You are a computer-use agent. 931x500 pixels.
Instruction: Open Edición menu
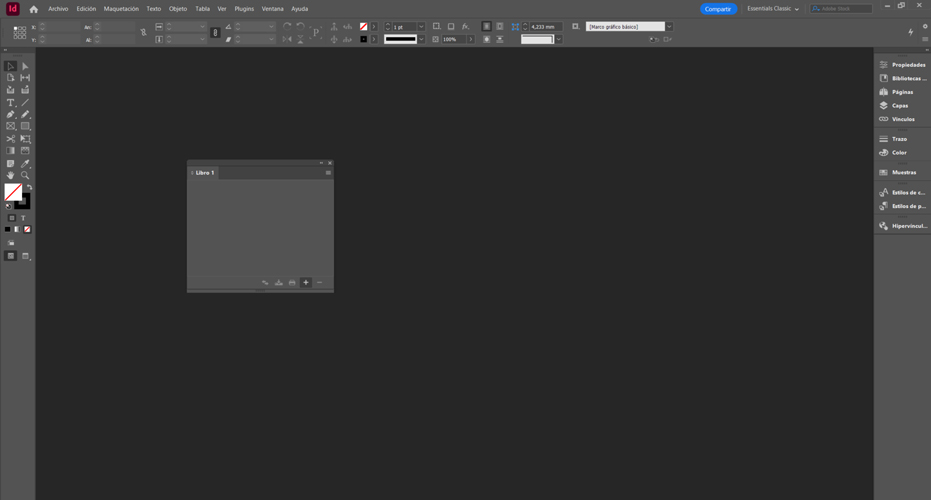coord(86,9)
